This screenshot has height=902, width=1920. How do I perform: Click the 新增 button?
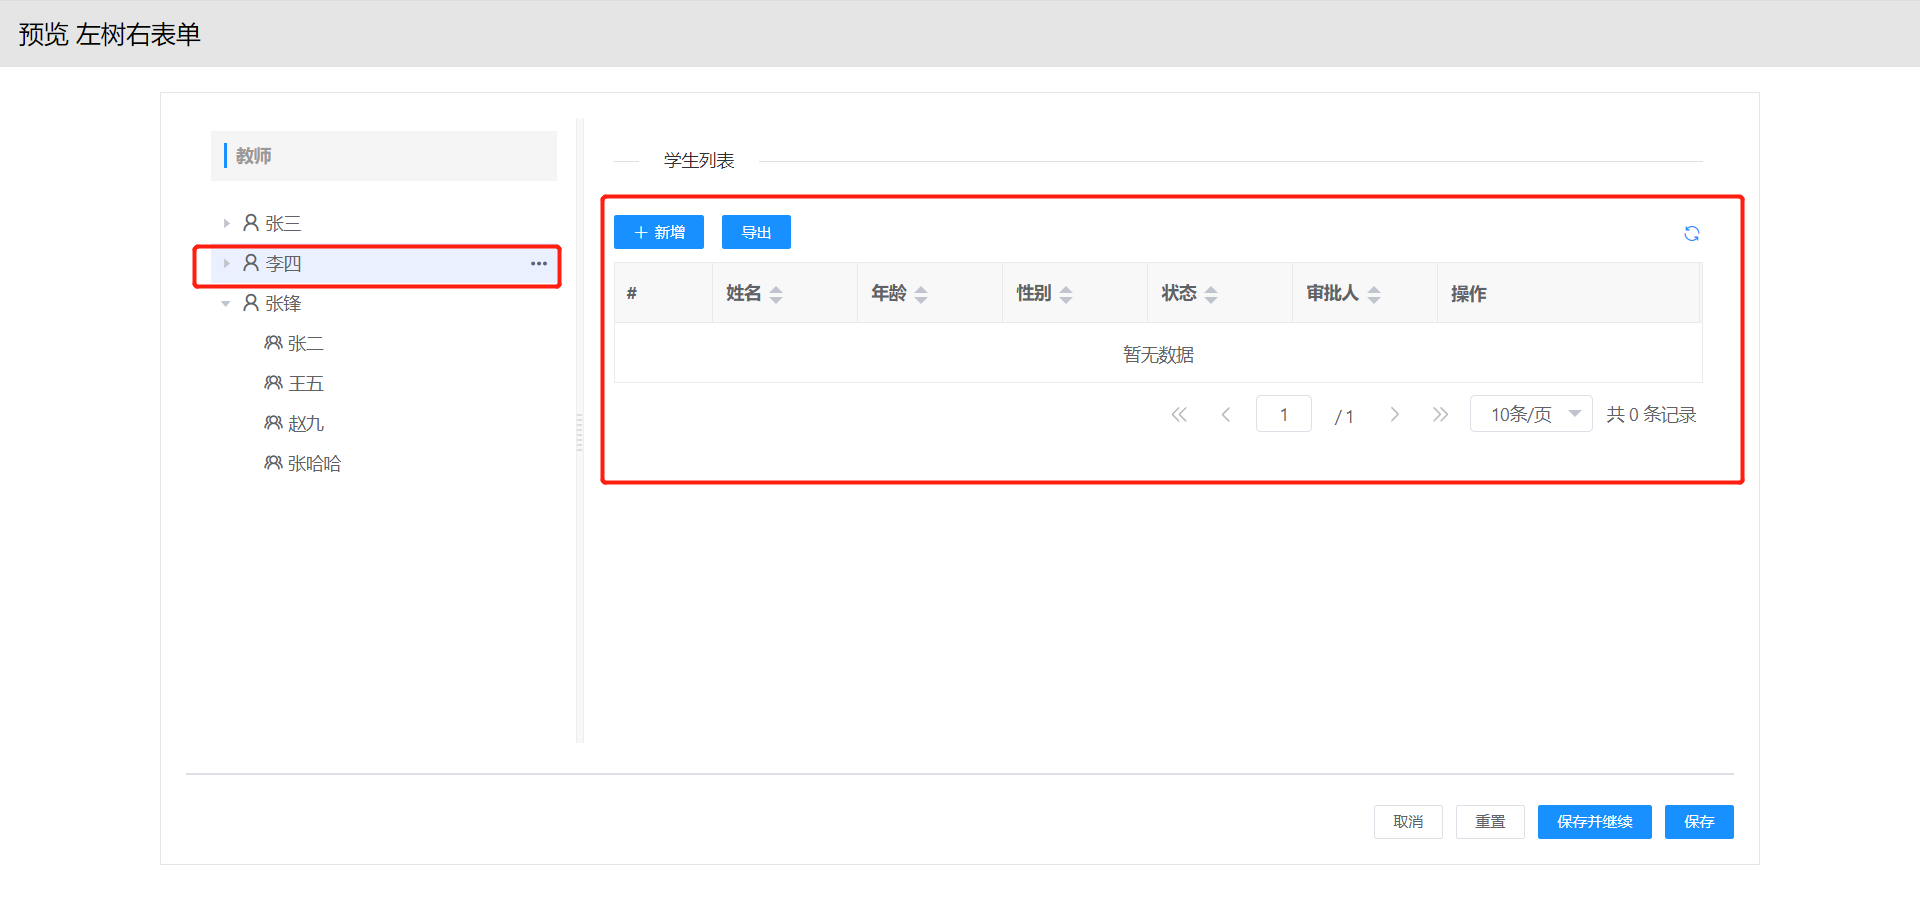click(x=659, y=233)
